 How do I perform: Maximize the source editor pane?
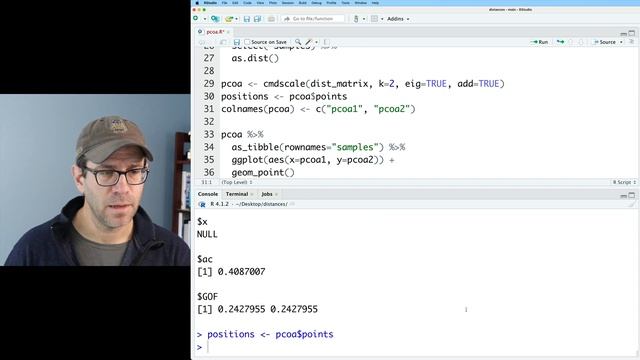point(632,33)
